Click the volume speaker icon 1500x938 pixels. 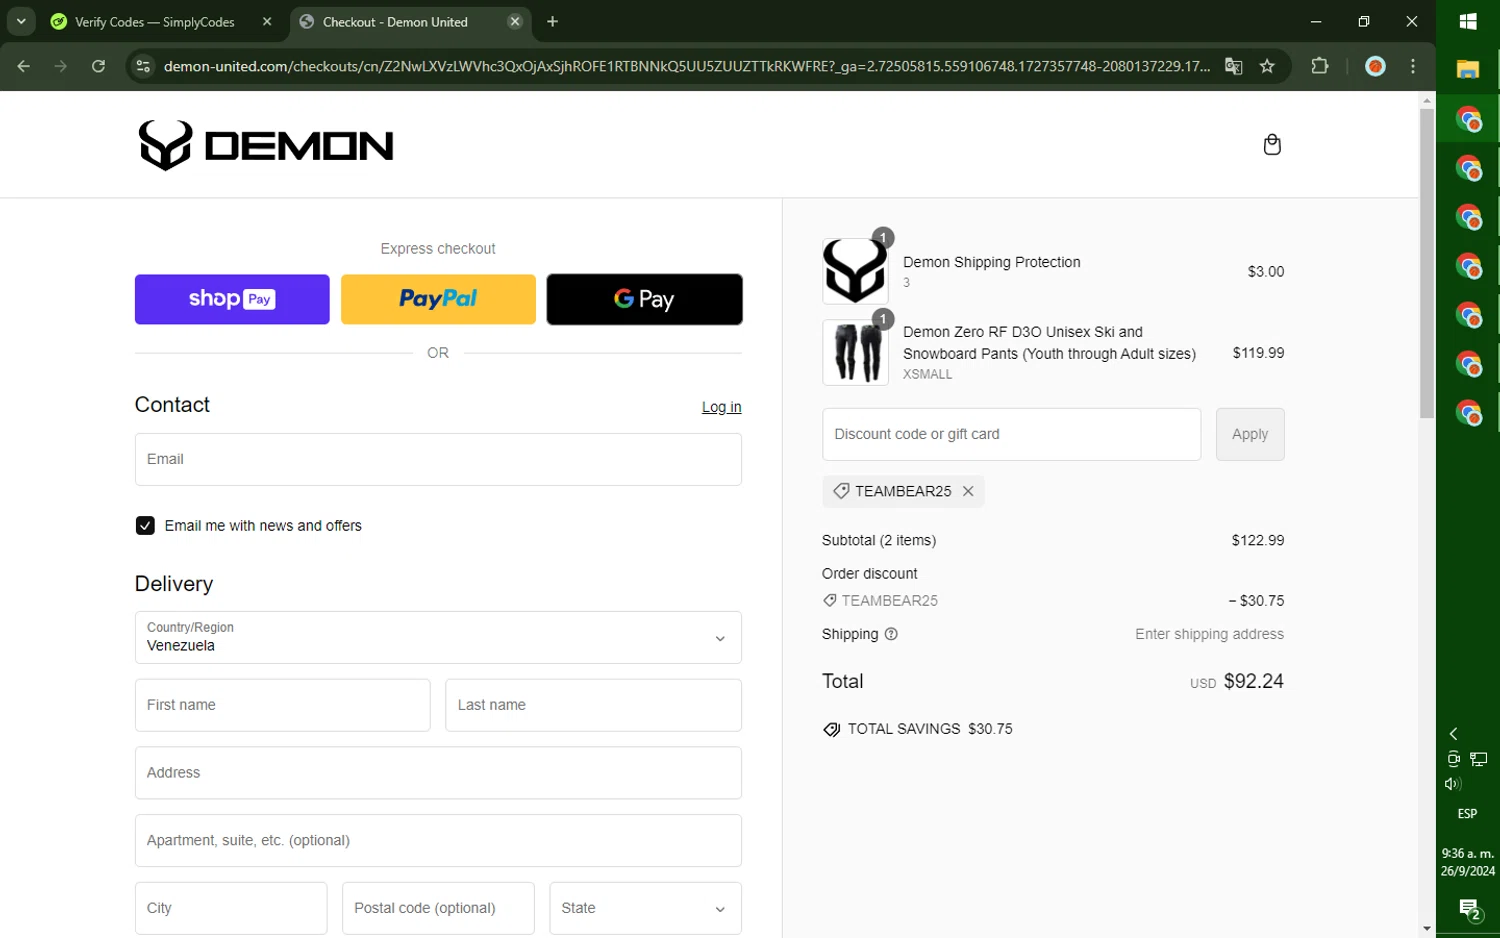pyautogui.click(x=1454, y=784)
